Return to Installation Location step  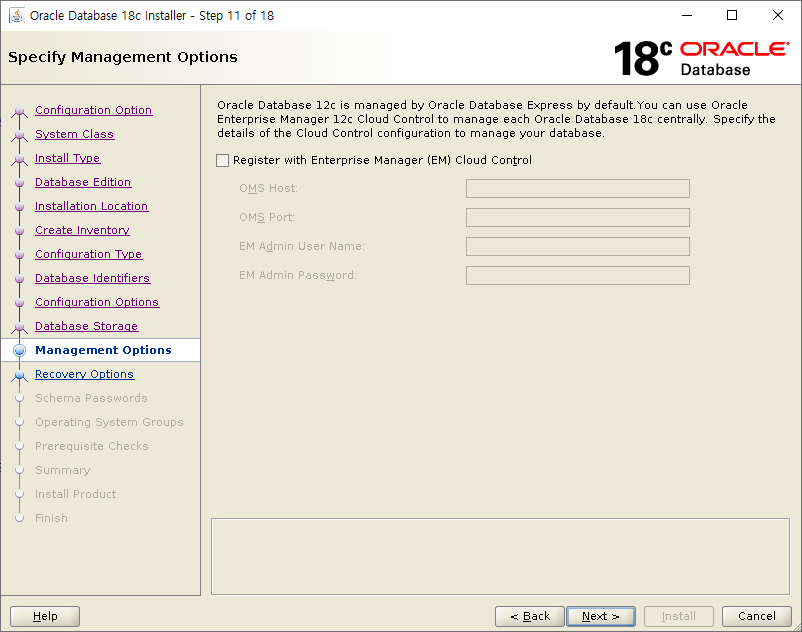[92, 206]
